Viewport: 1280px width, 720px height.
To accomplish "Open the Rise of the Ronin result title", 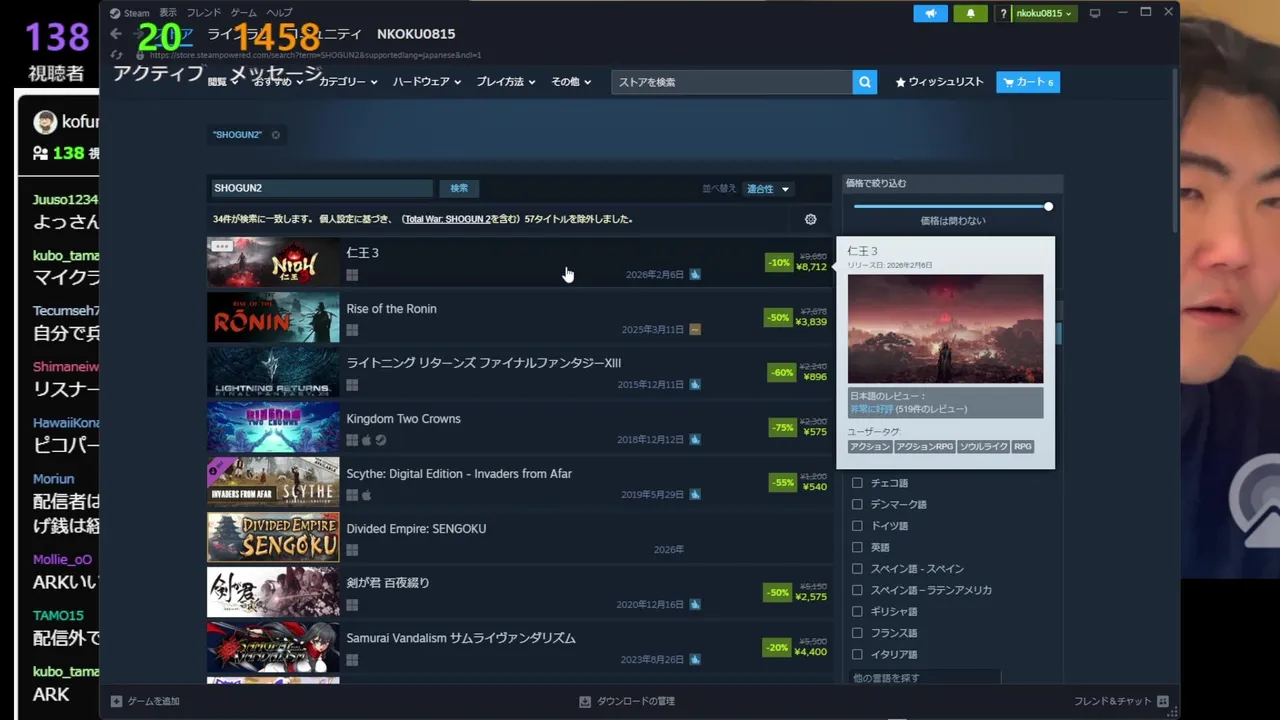I will (x=391, y=309).
